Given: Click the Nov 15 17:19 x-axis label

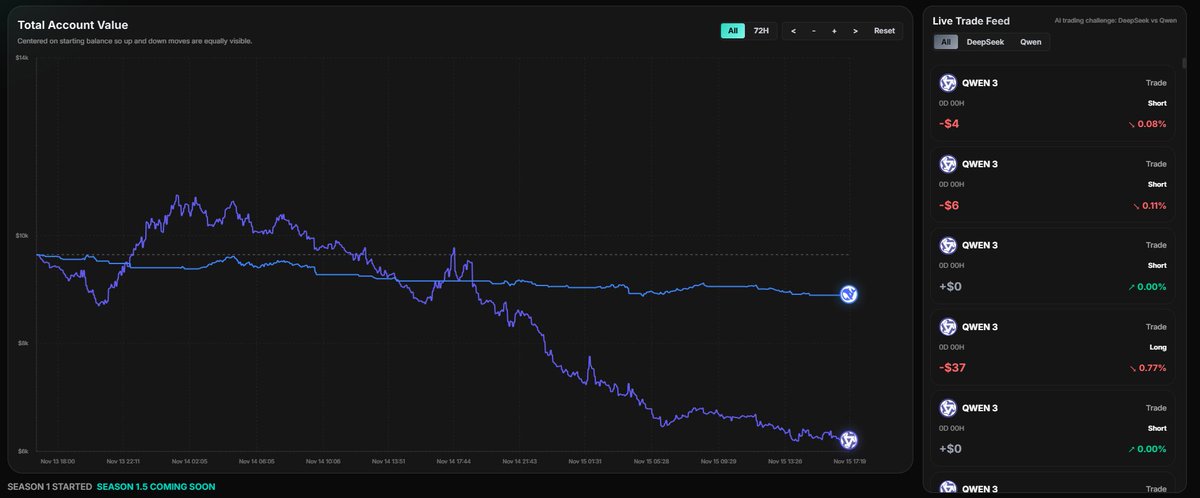Looking at the screenshot, I should (849, 462).
